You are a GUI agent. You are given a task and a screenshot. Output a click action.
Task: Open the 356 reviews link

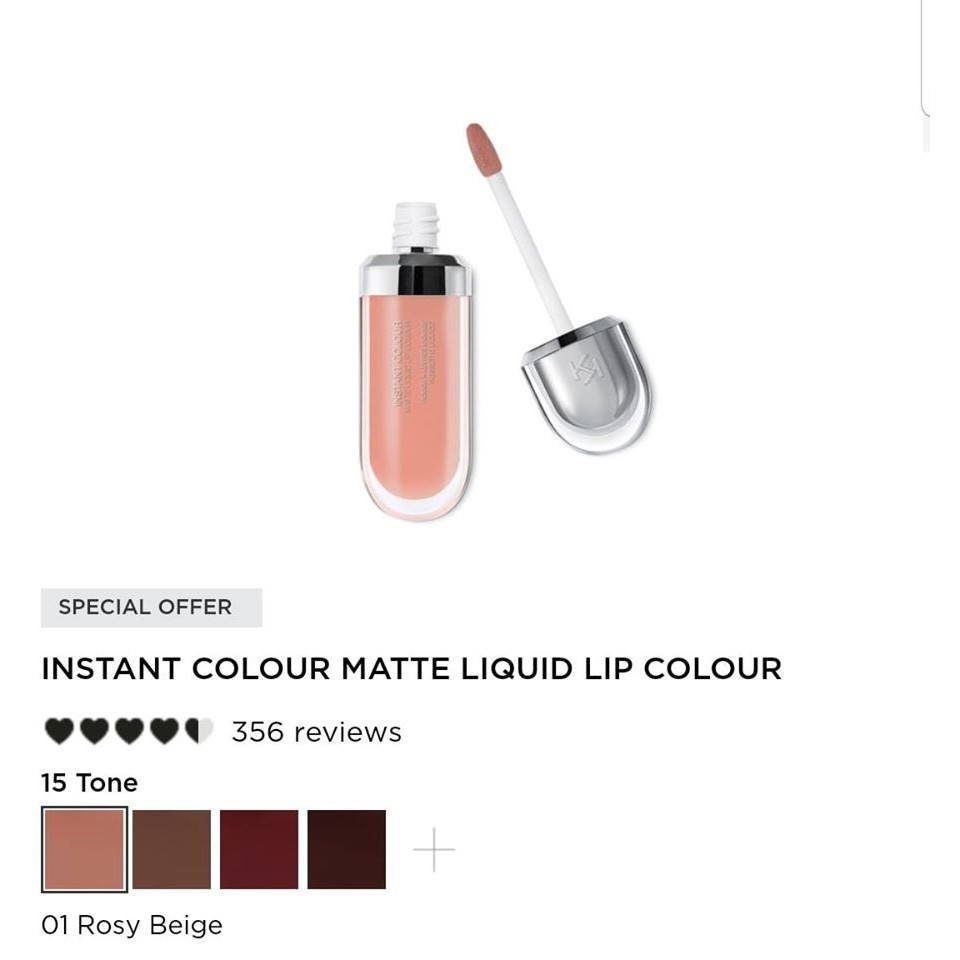point(317,732)
